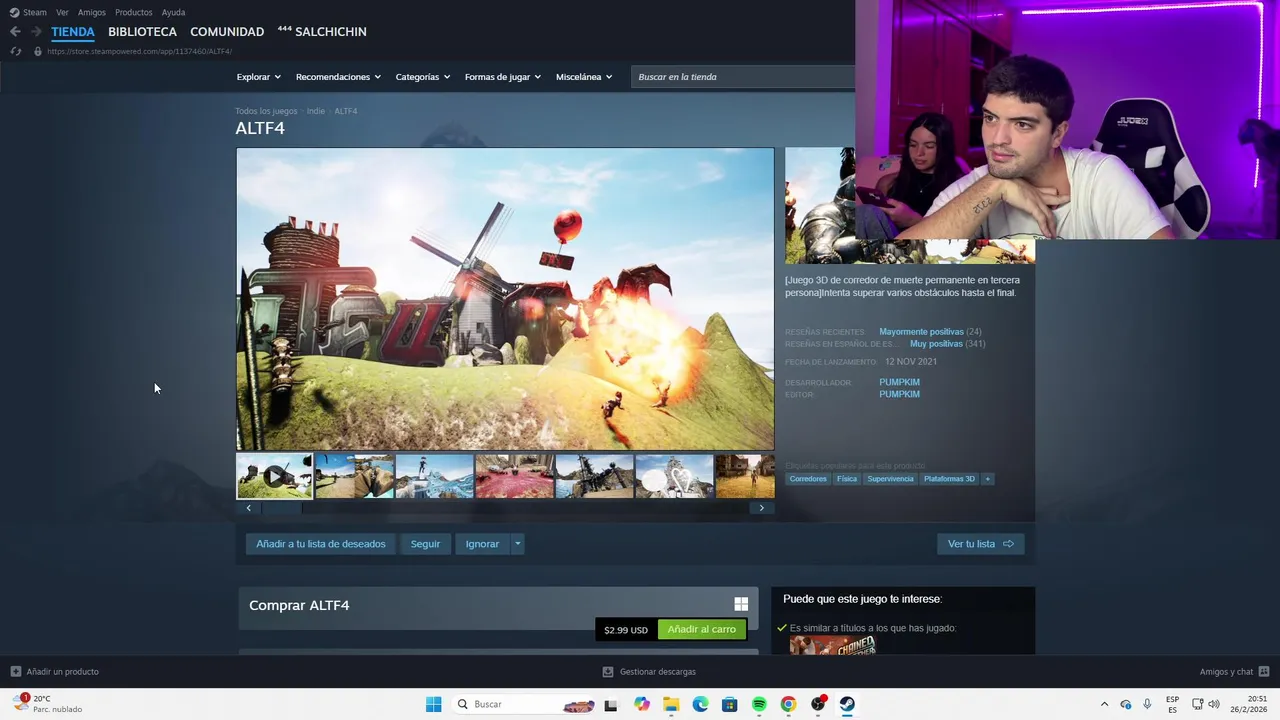Open Spotify from the taskbar
1280x720 pixels.
(759, 704)
